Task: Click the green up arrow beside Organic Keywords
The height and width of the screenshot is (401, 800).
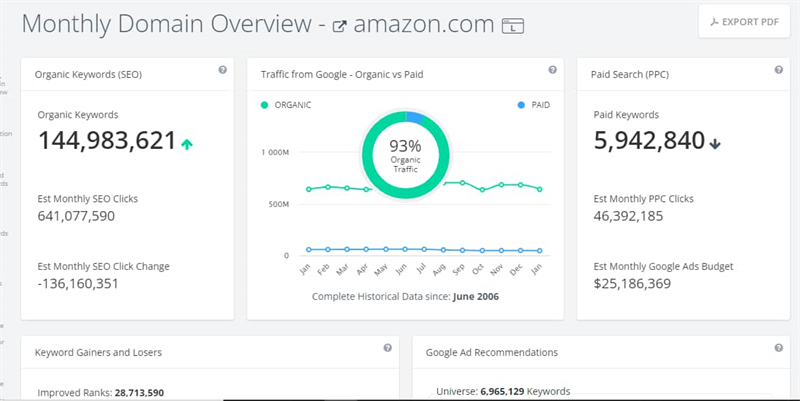Action: (x=187, y=144)
